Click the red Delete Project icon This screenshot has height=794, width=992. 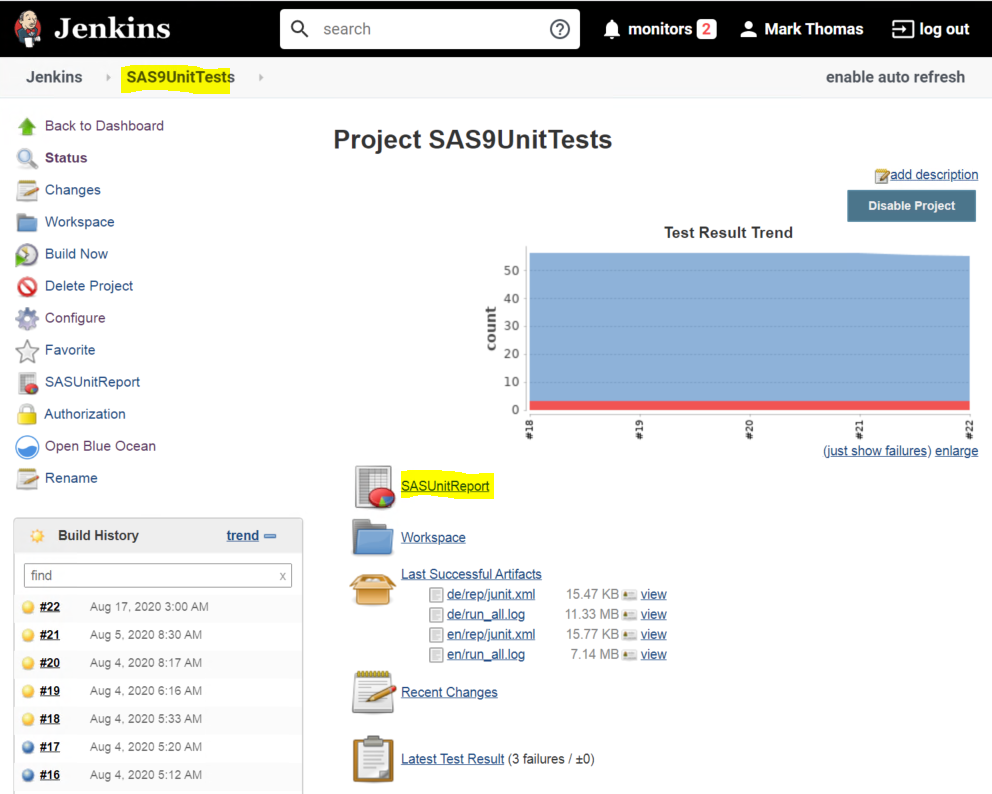point(27,287)
